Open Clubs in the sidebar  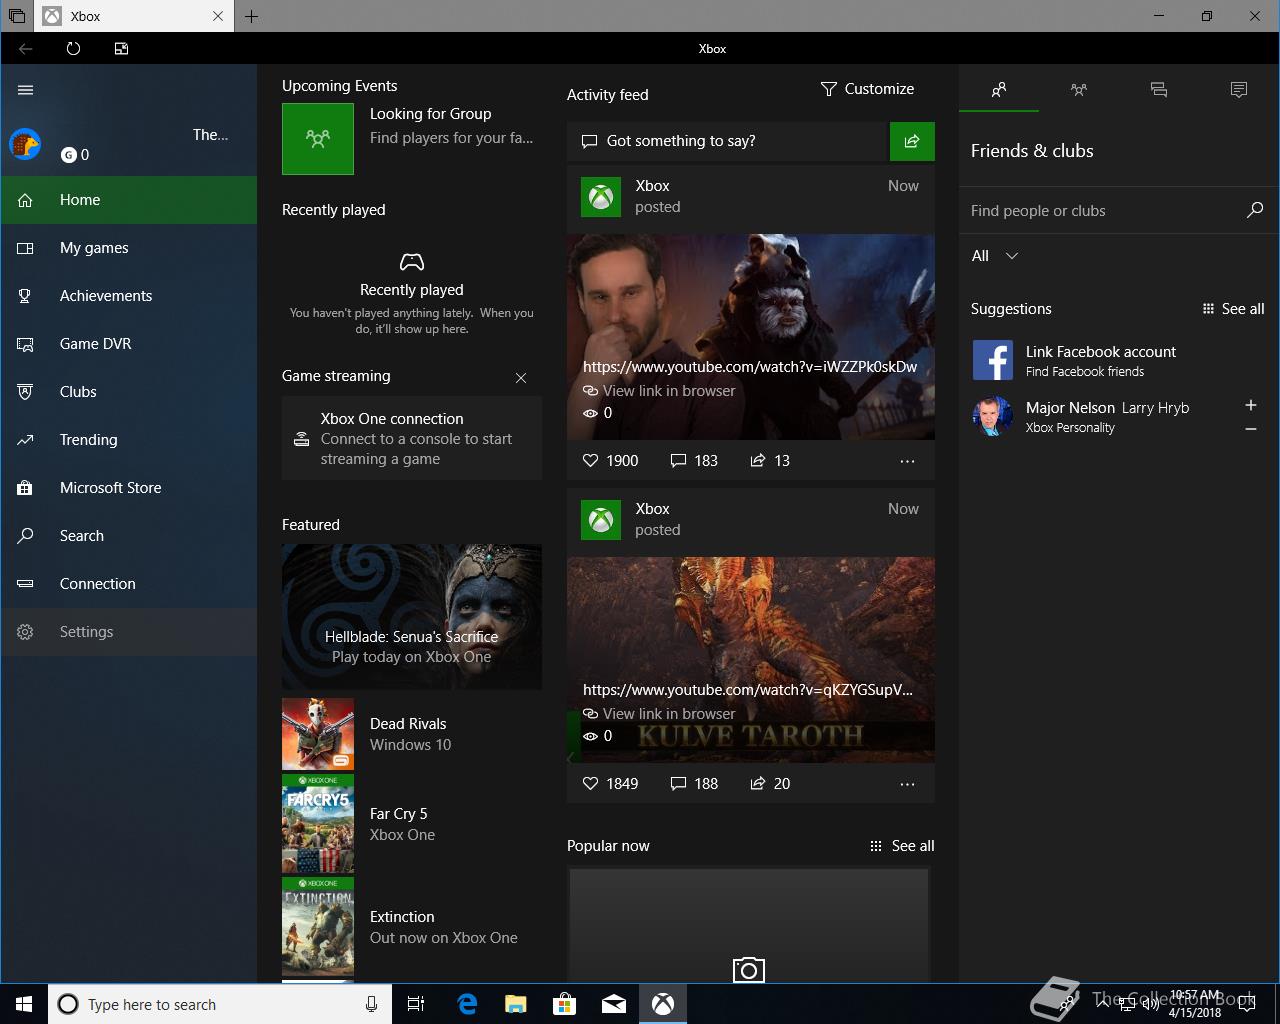(x=129, y=392)
